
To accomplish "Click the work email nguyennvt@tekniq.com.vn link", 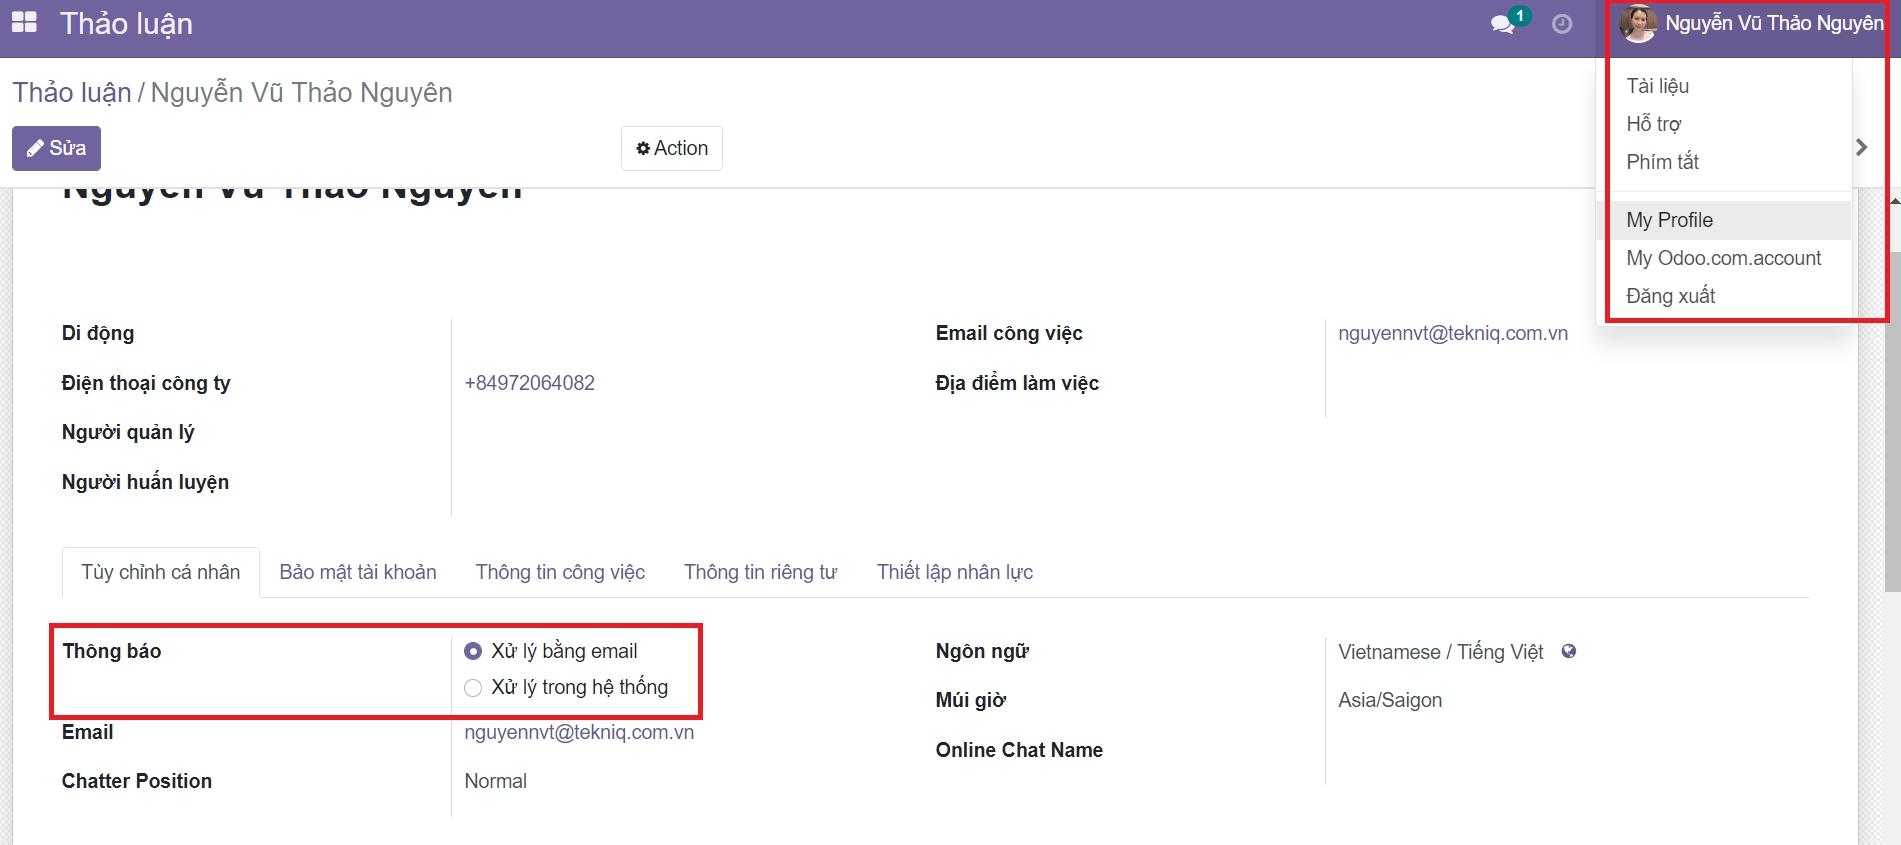I will click(x=1452, y=333).
